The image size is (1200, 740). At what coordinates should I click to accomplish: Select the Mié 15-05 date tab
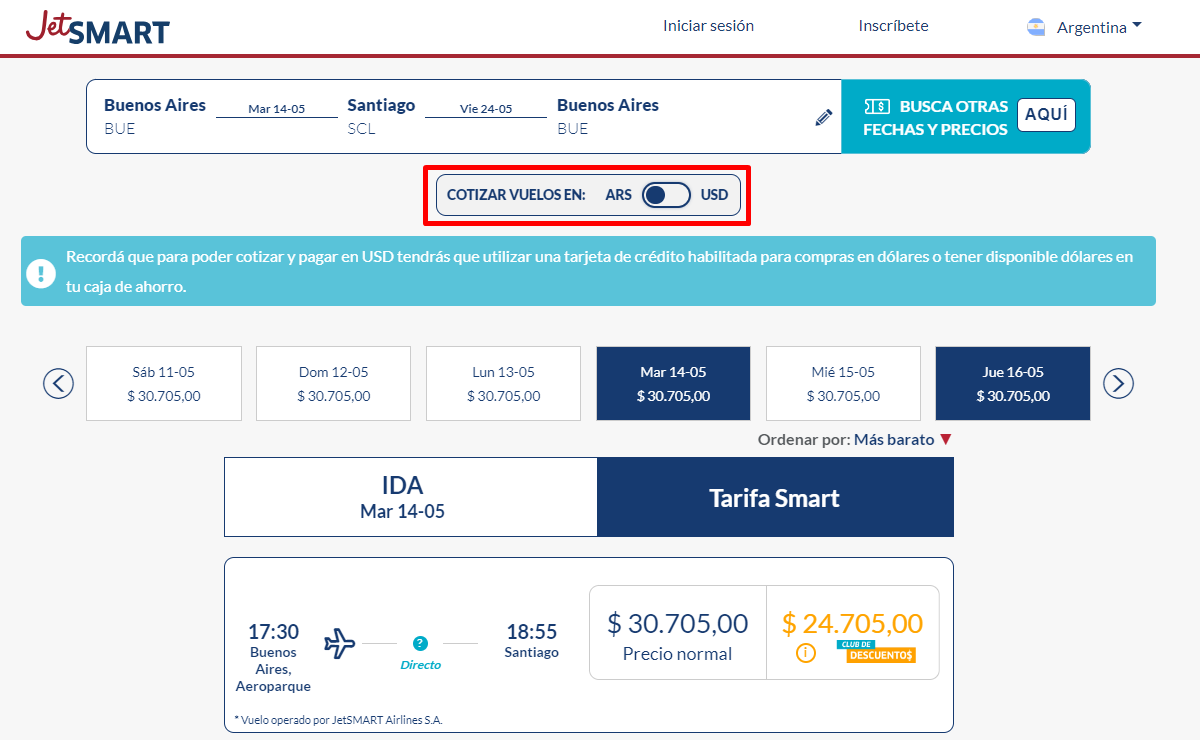(843, 383)
